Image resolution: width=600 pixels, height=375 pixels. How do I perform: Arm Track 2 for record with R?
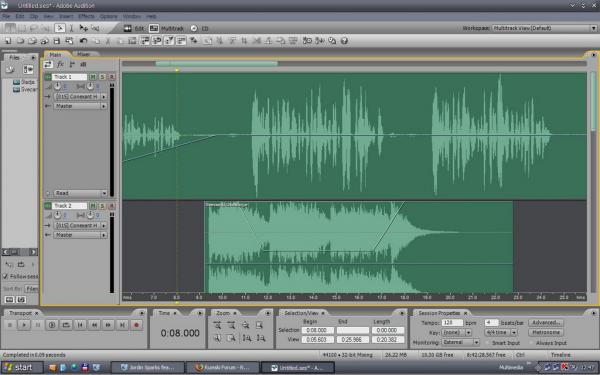112,206
